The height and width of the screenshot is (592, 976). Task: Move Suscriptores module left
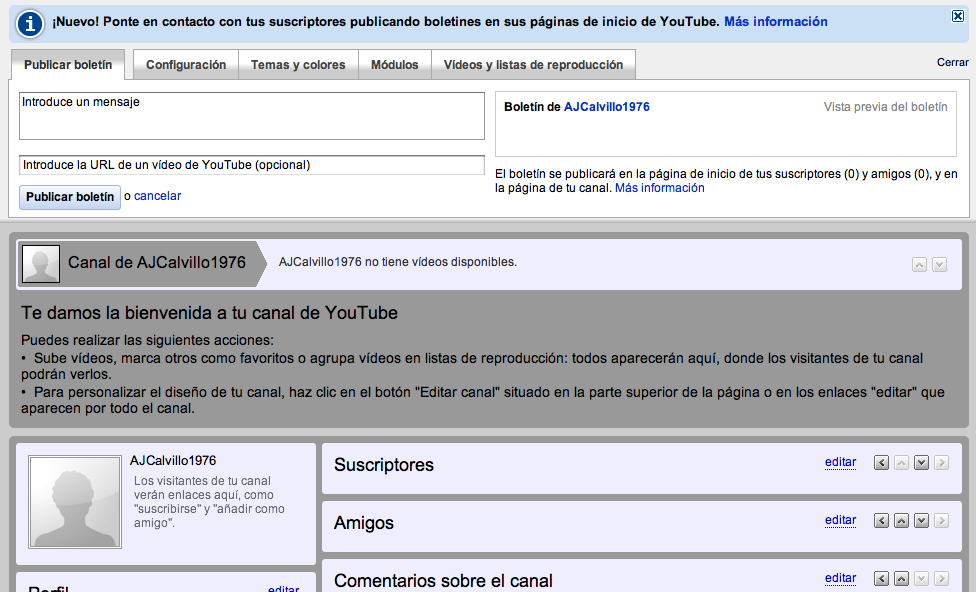pyautogui.click(x=881, y=463)
